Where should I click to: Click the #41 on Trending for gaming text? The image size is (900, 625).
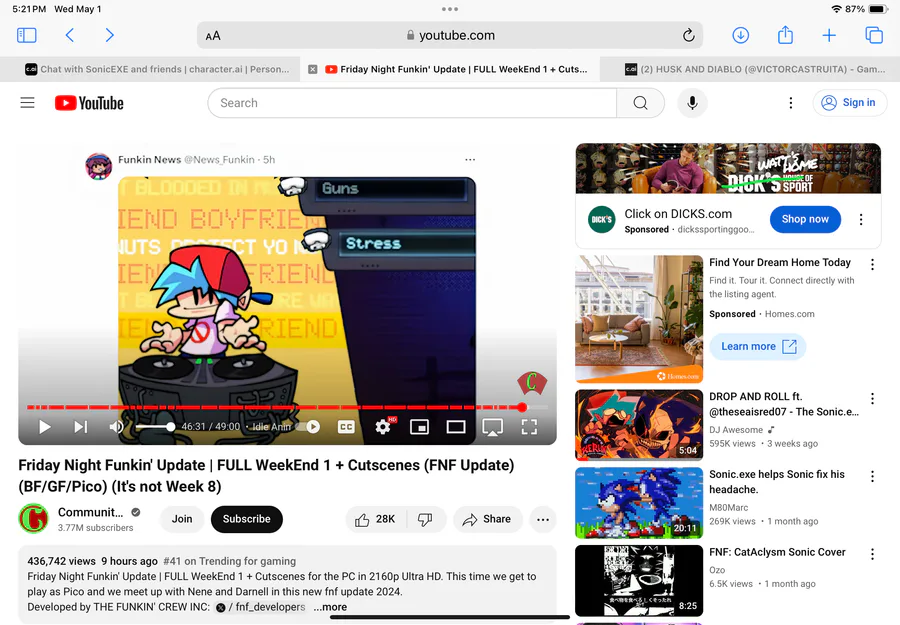coord(230,561)
